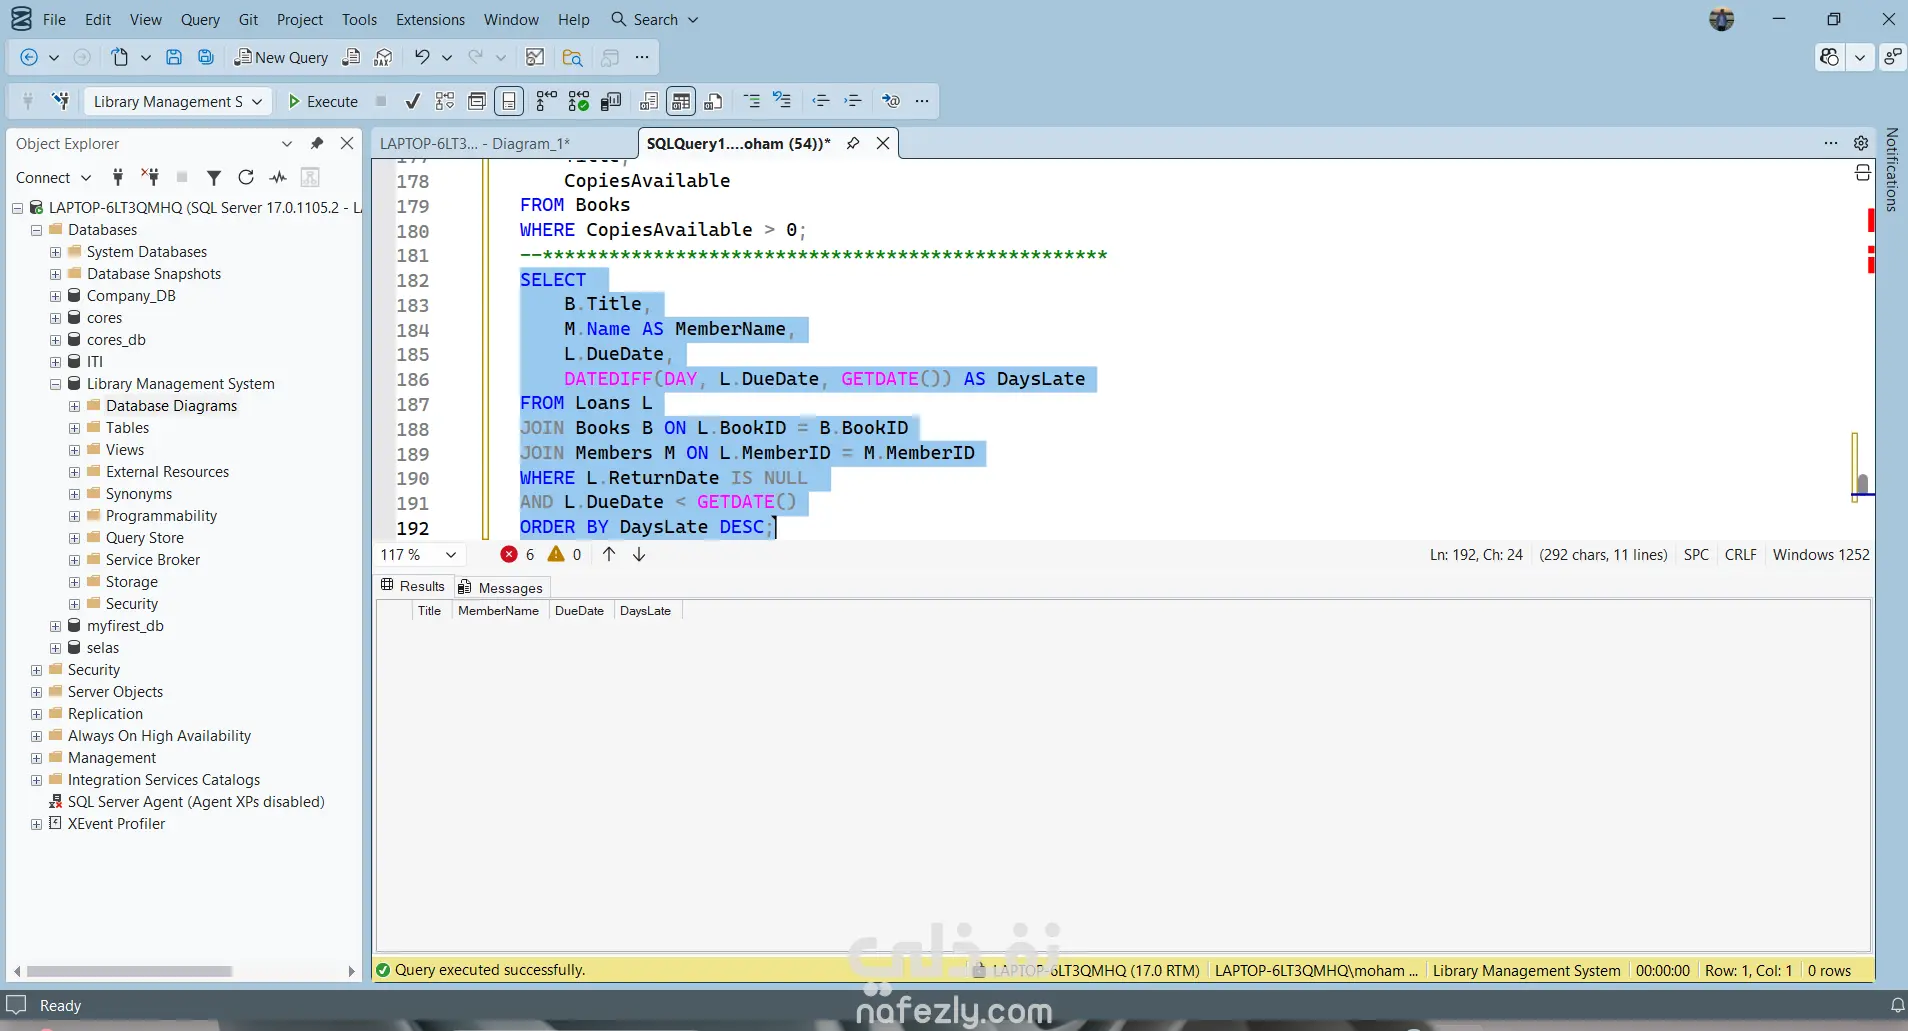Pin the SQLQuery1 tab

click(853, 143)
